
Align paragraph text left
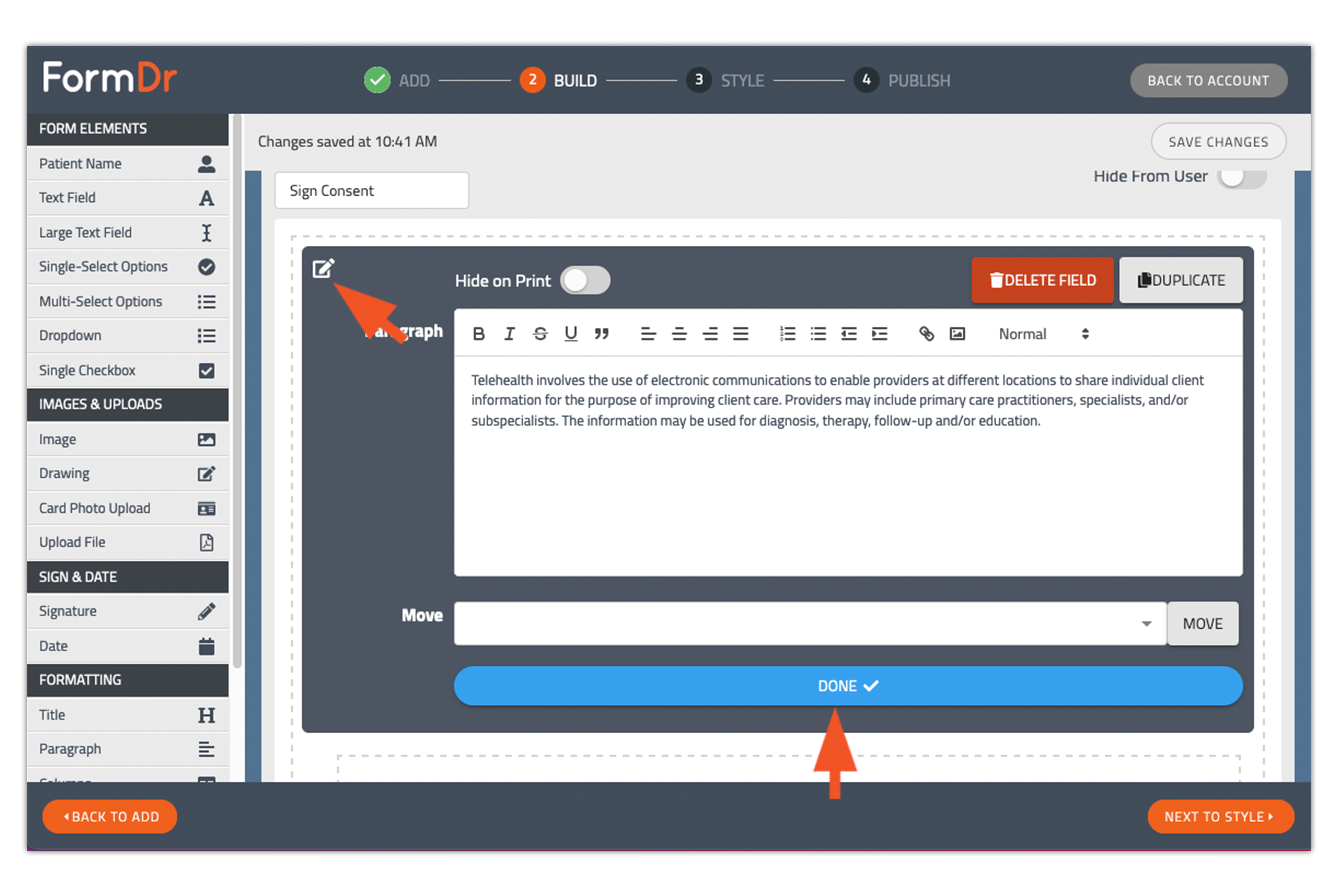click(x=648, y=334)
